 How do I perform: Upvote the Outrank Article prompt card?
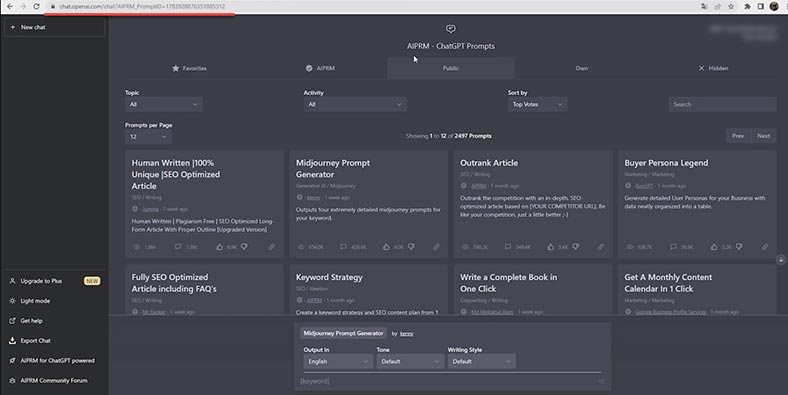(551, 247)
